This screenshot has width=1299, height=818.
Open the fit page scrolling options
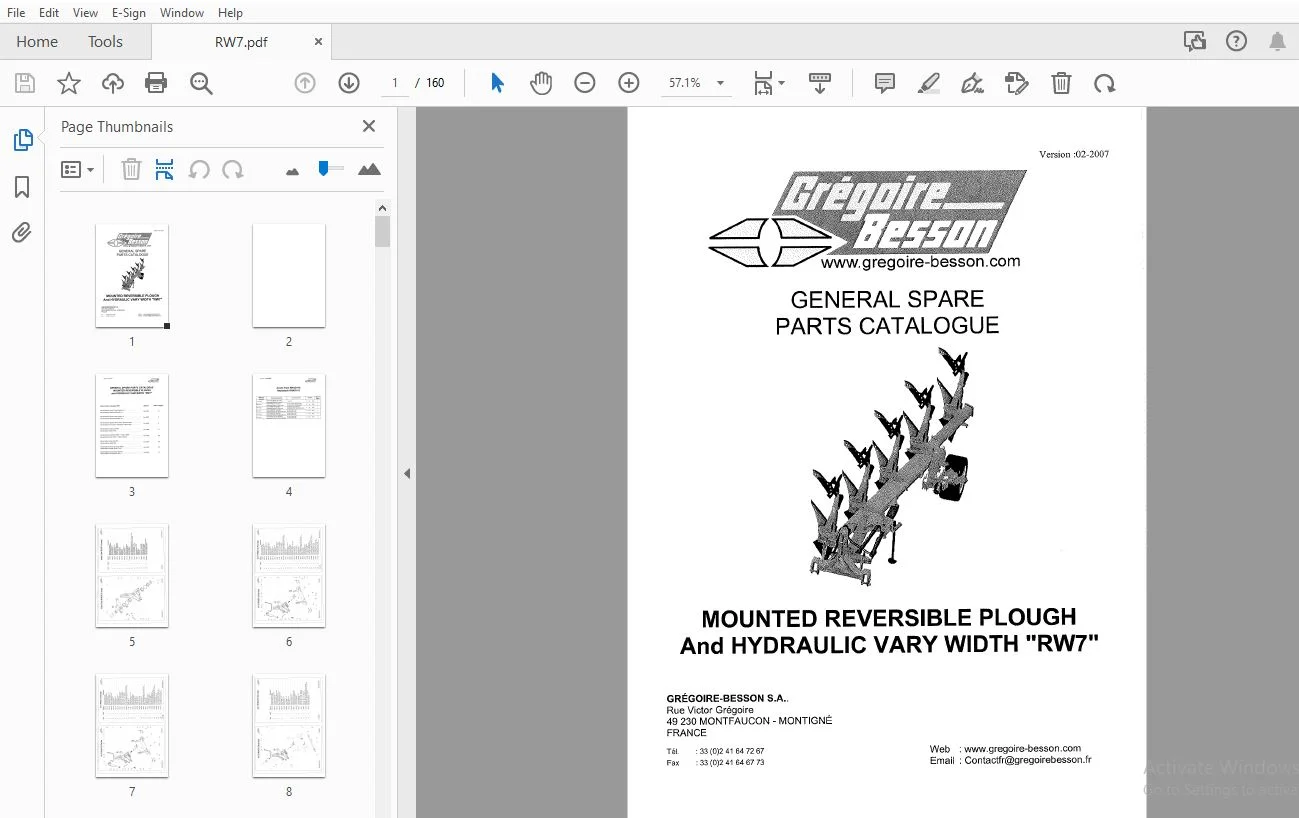[768, 83]
